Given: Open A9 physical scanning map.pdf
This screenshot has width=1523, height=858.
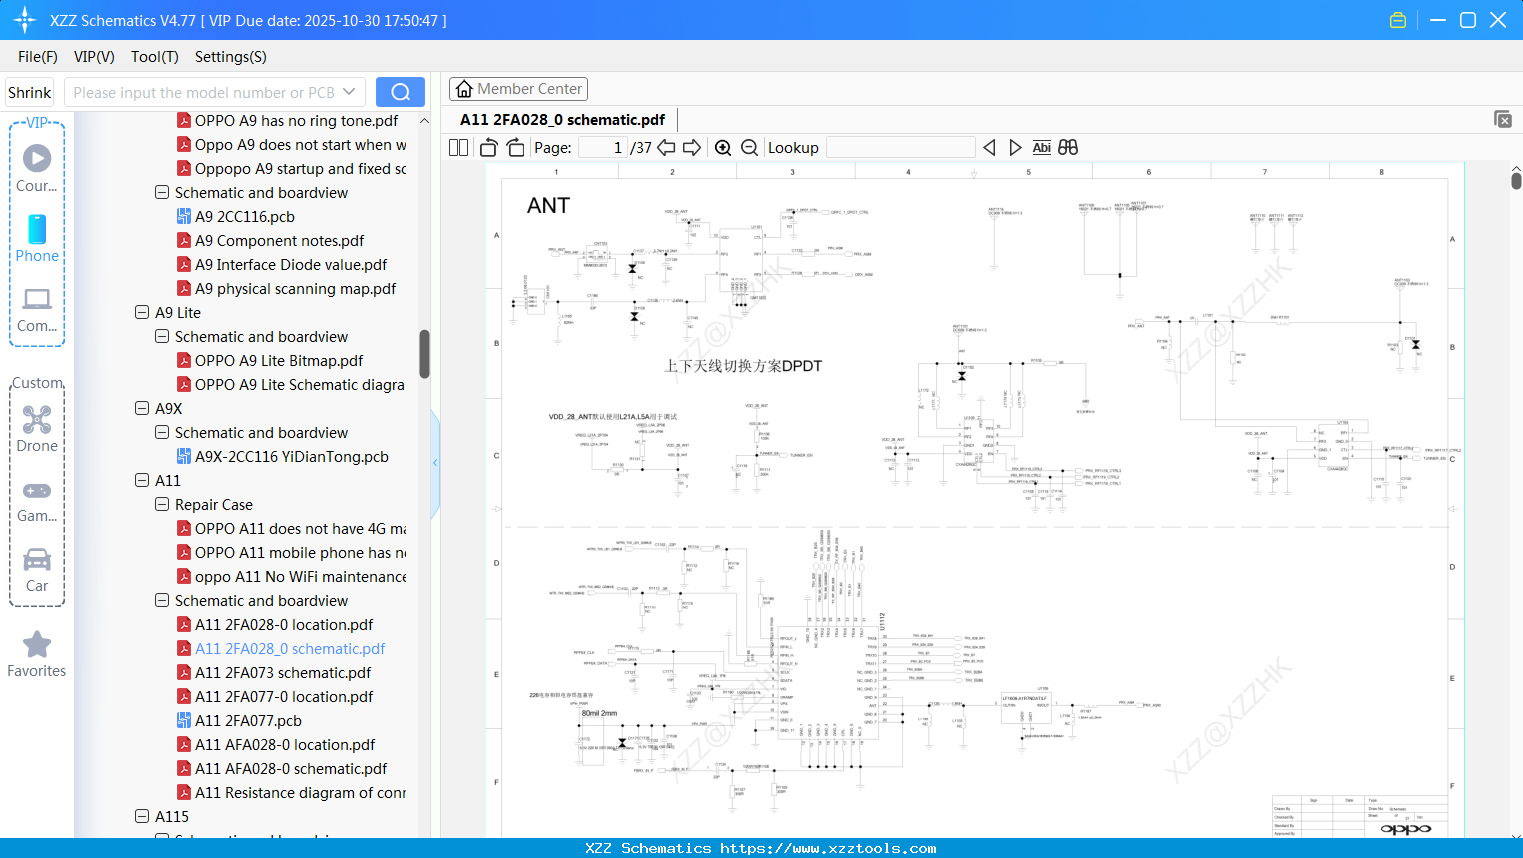Looking at the screenshot, I should point(295,288).
